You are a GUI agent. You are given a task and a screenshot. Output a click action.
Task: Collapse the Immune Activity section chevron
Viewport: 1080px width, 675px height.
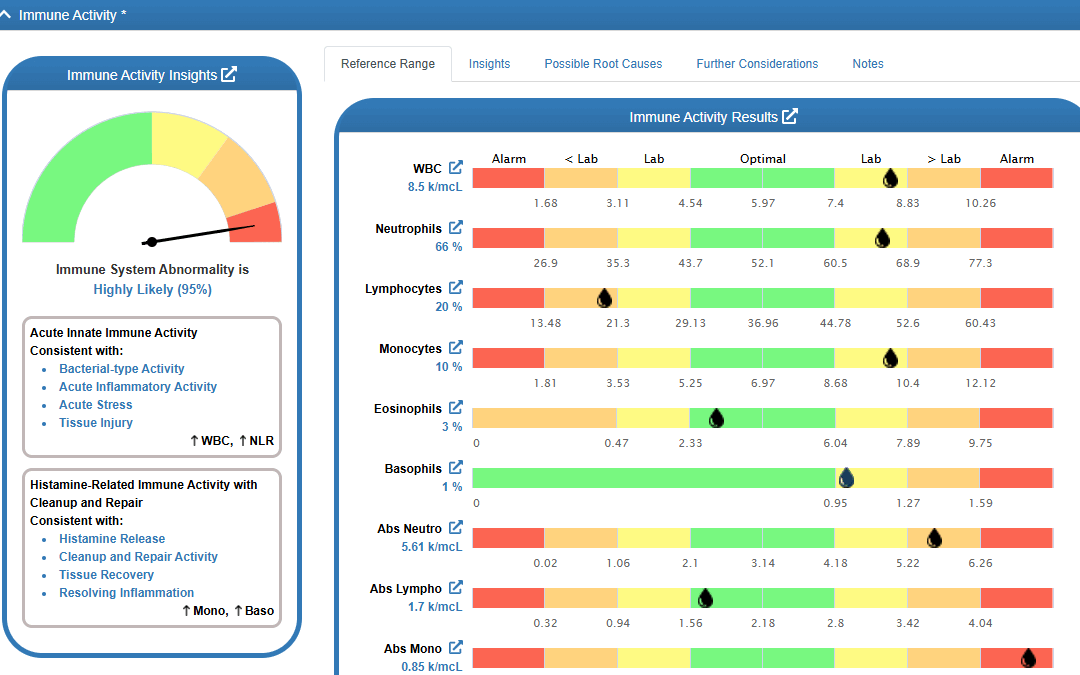6,14
